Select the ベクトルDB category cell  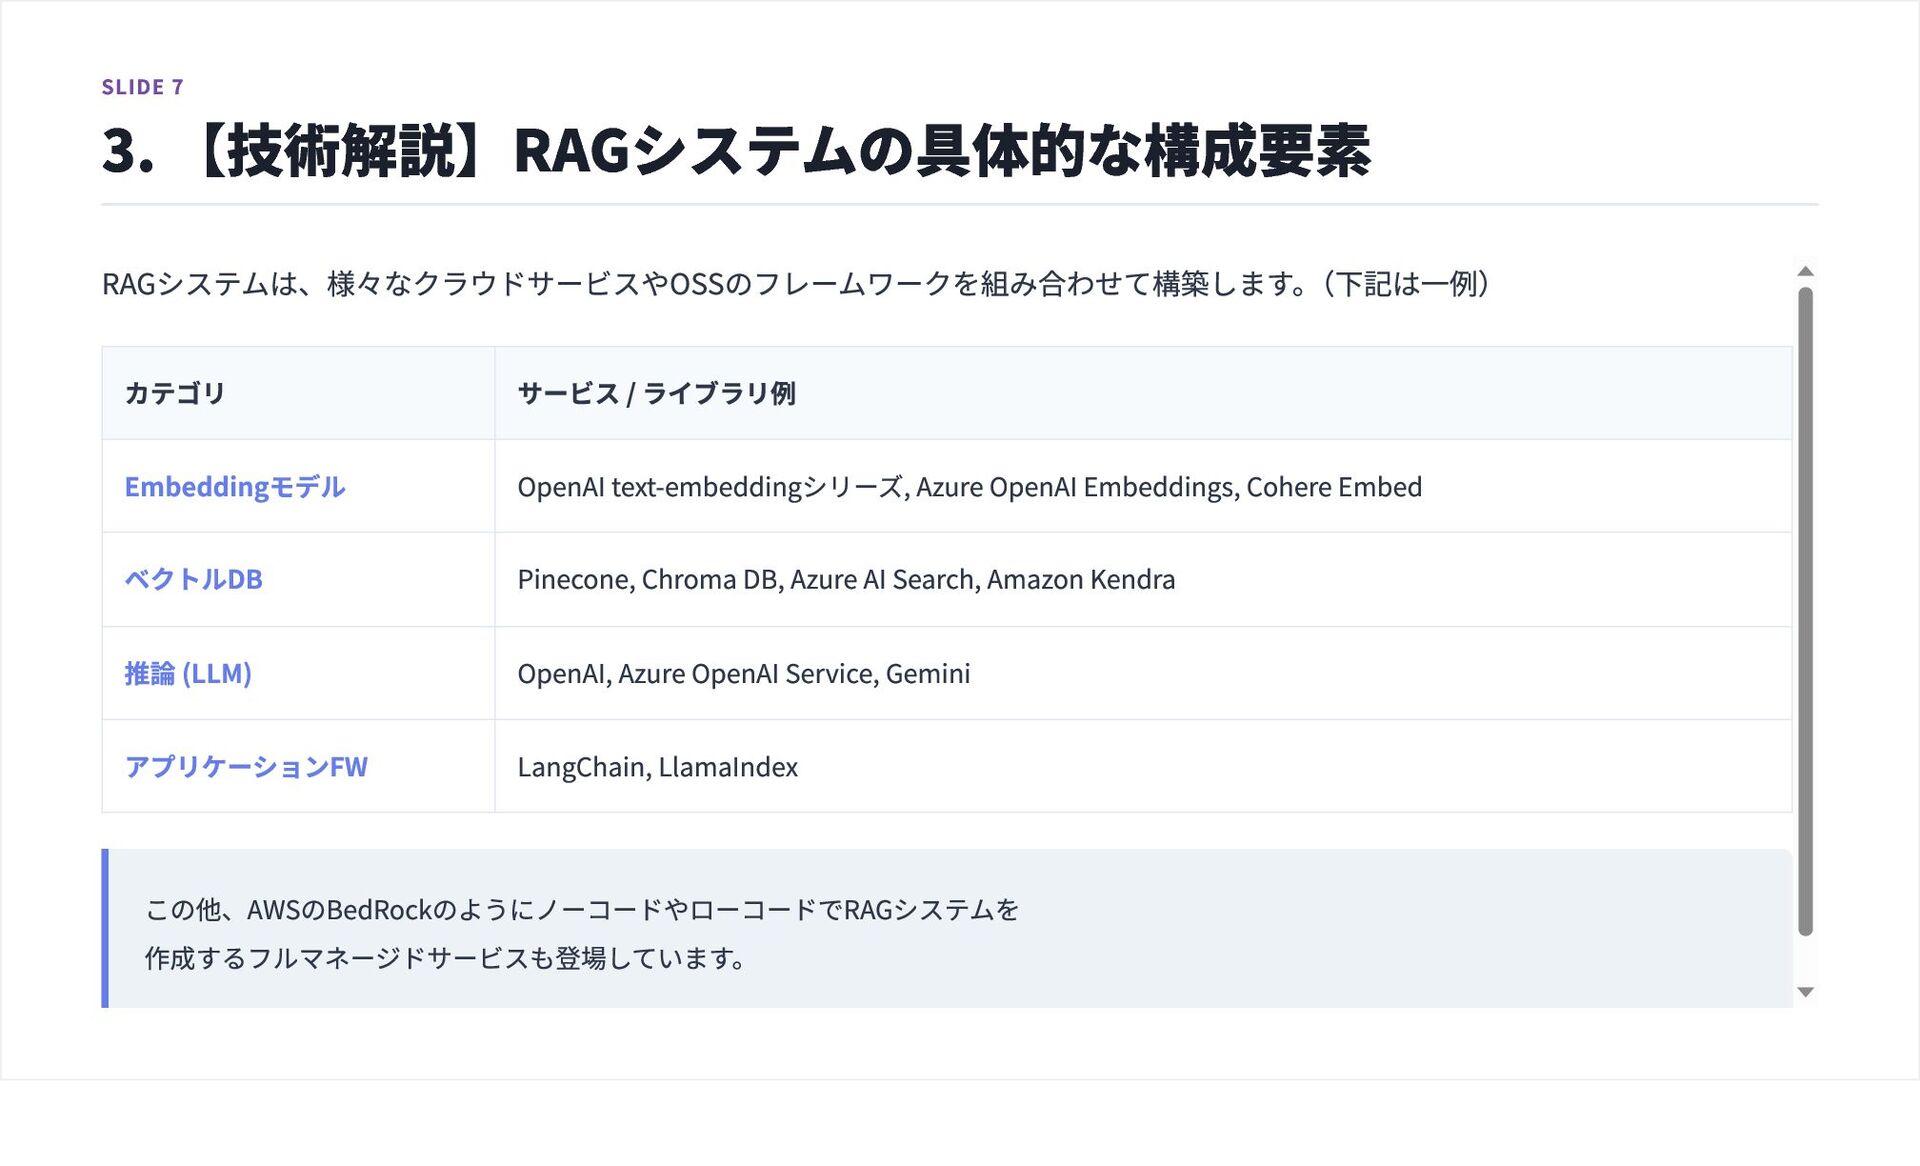click(193, 580)
